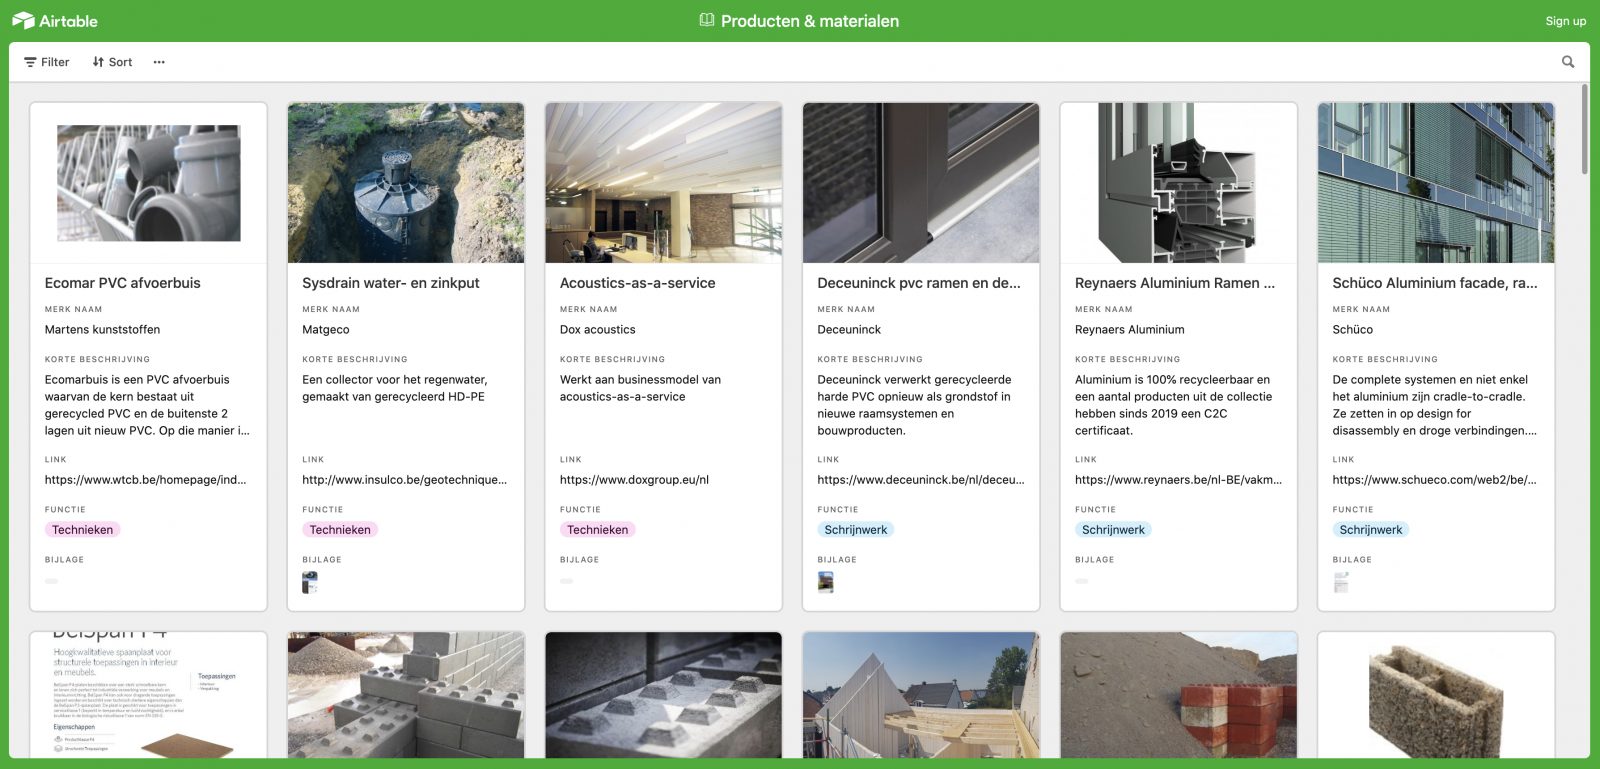Image resolution: width=1600 pixels, height=769 pixels.
Task: Open the card titled Acoustics-as-a-service
Action: [638, 283]
